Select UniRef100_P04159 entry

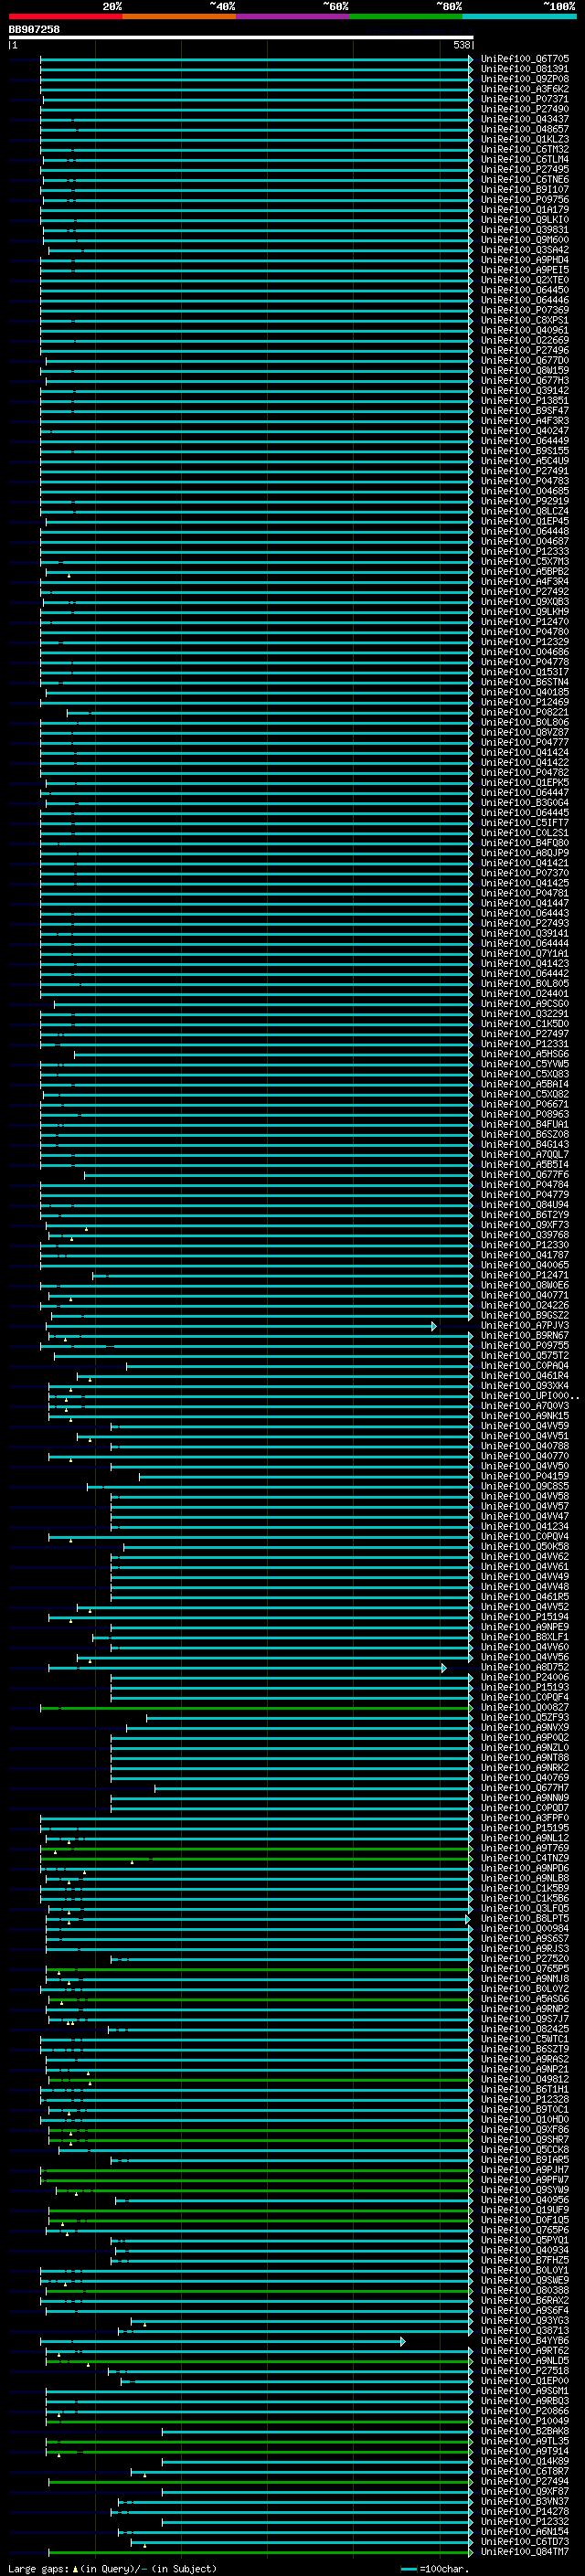click(524, 1476)
